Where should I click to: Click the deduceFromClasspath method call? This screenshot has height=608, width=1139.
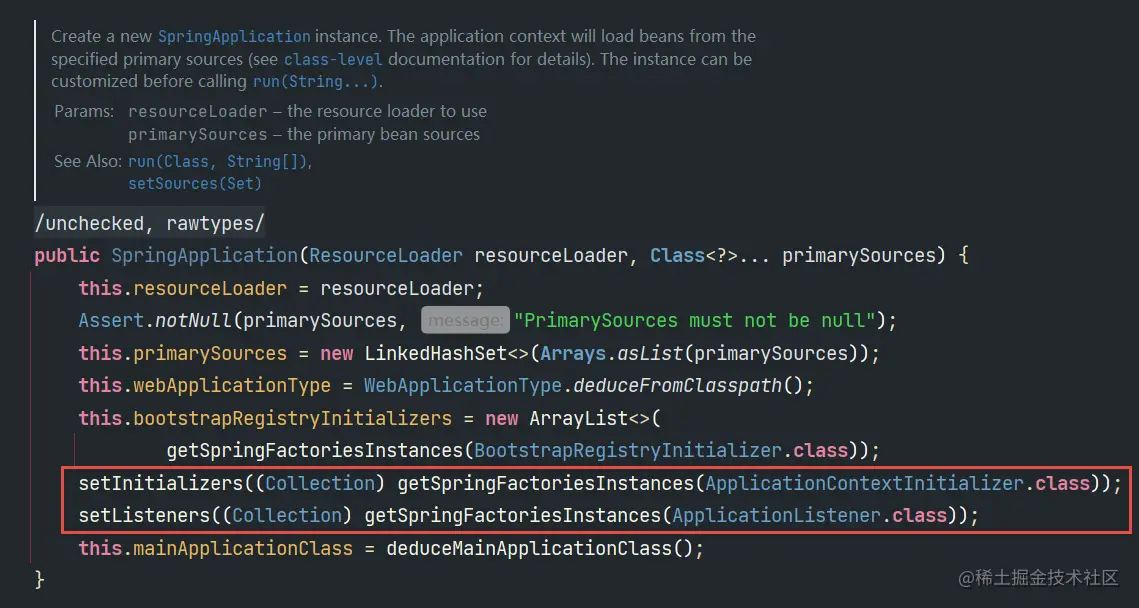coord(677,385)
